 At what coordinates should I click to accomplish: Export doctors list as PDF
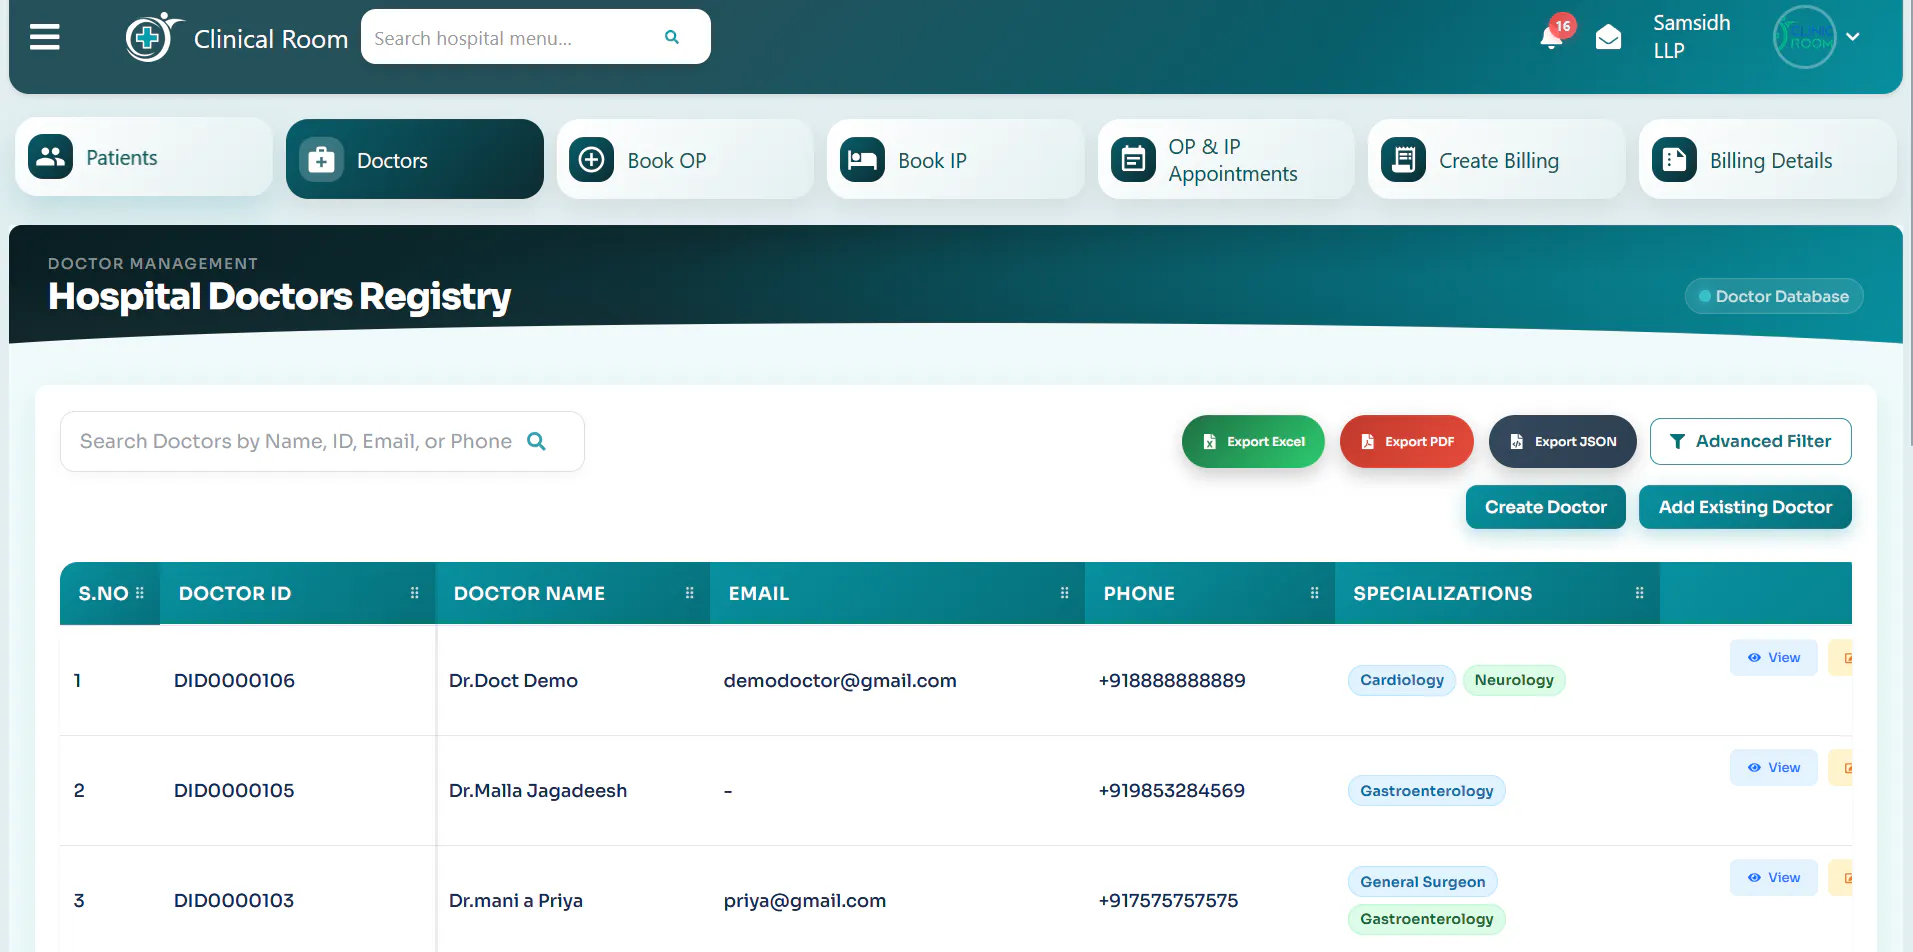1407,441
